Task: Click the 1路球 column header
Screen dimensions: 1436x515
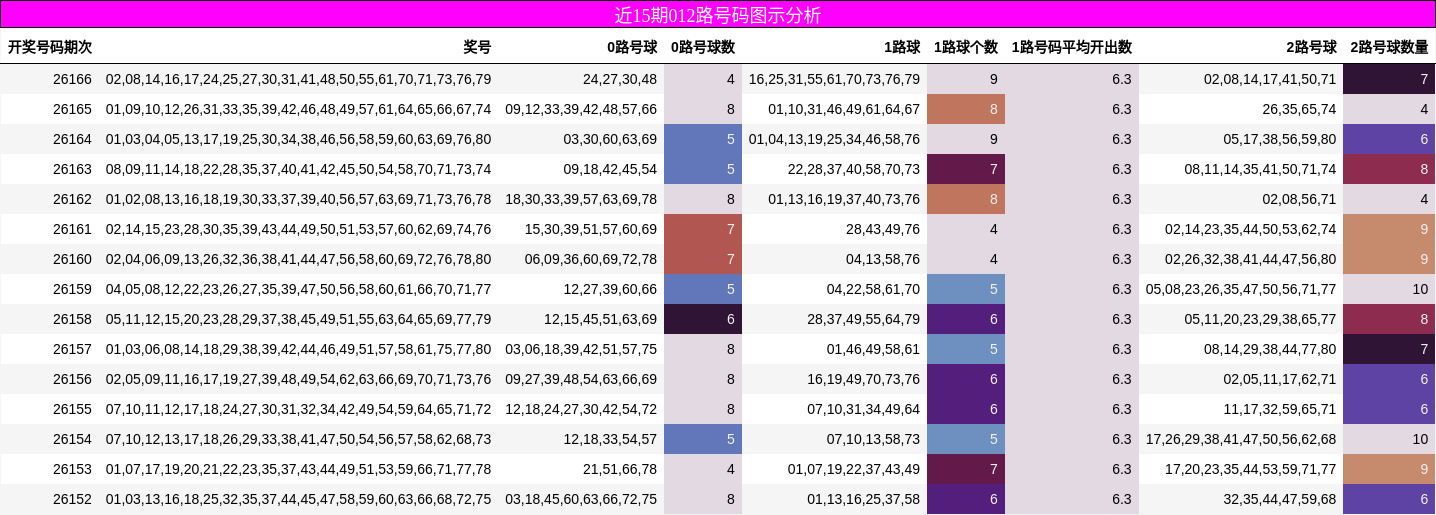Action: (x=902, y=47)
